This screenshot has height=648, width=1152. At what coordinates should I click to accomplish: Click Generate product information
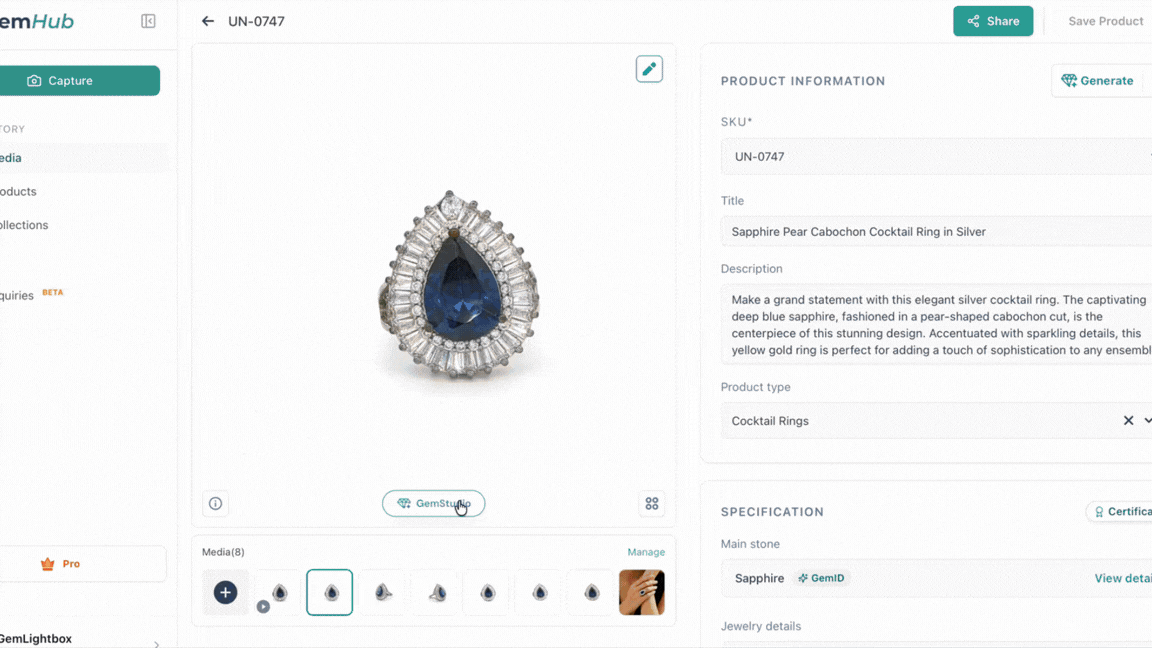(x=1098, y=81)
